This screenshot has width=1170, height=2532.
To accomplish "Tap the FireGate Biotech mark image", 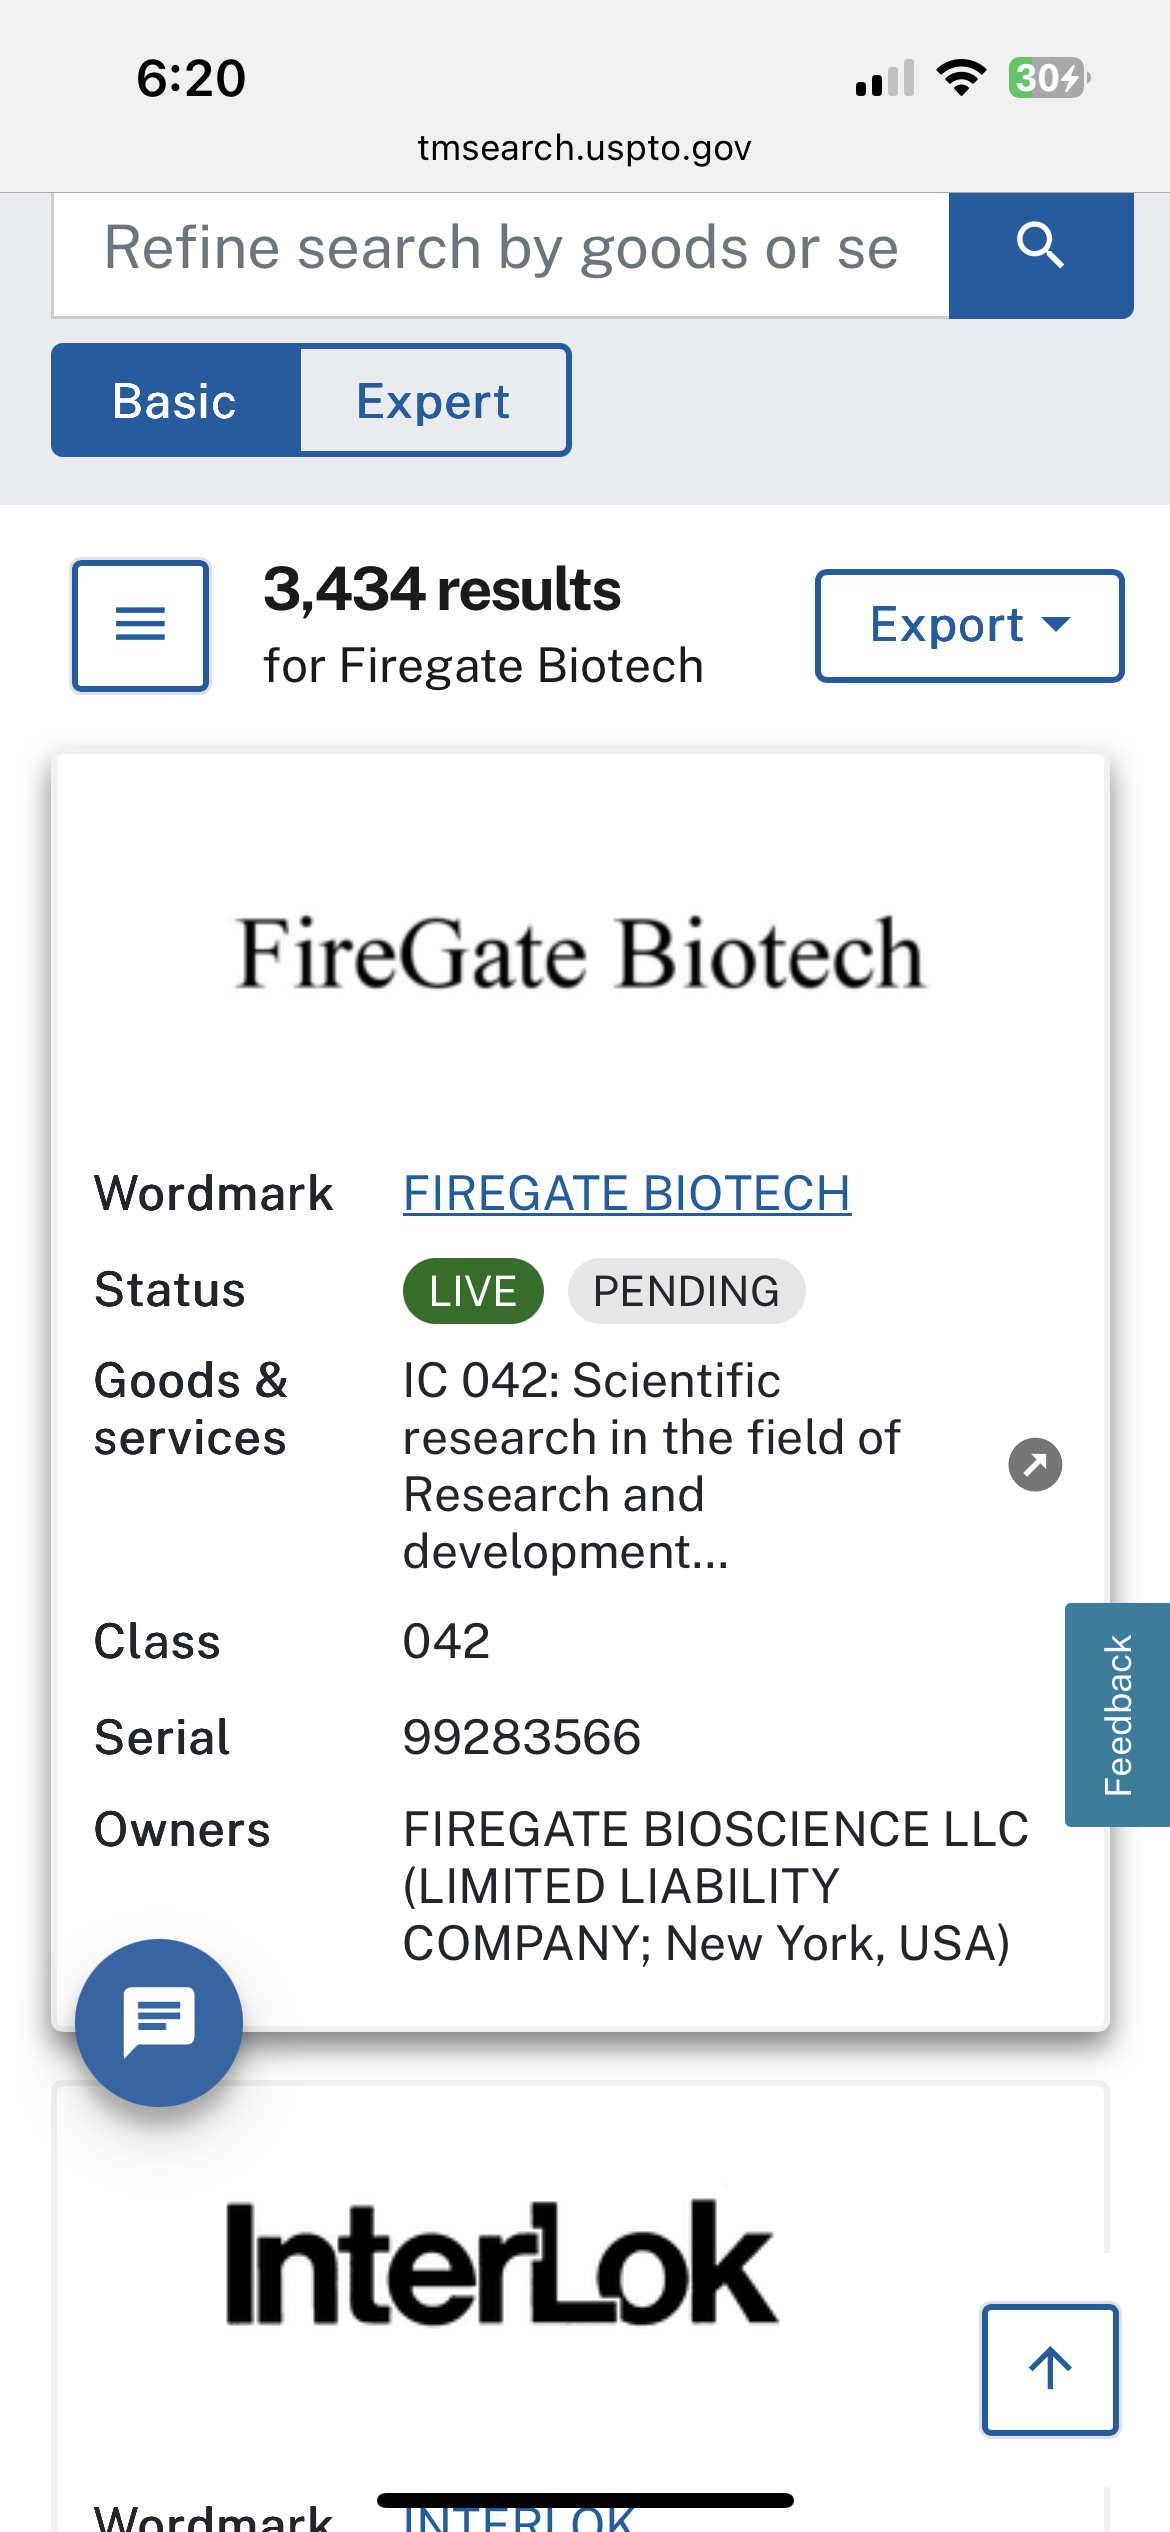I will tap(581, 954).
